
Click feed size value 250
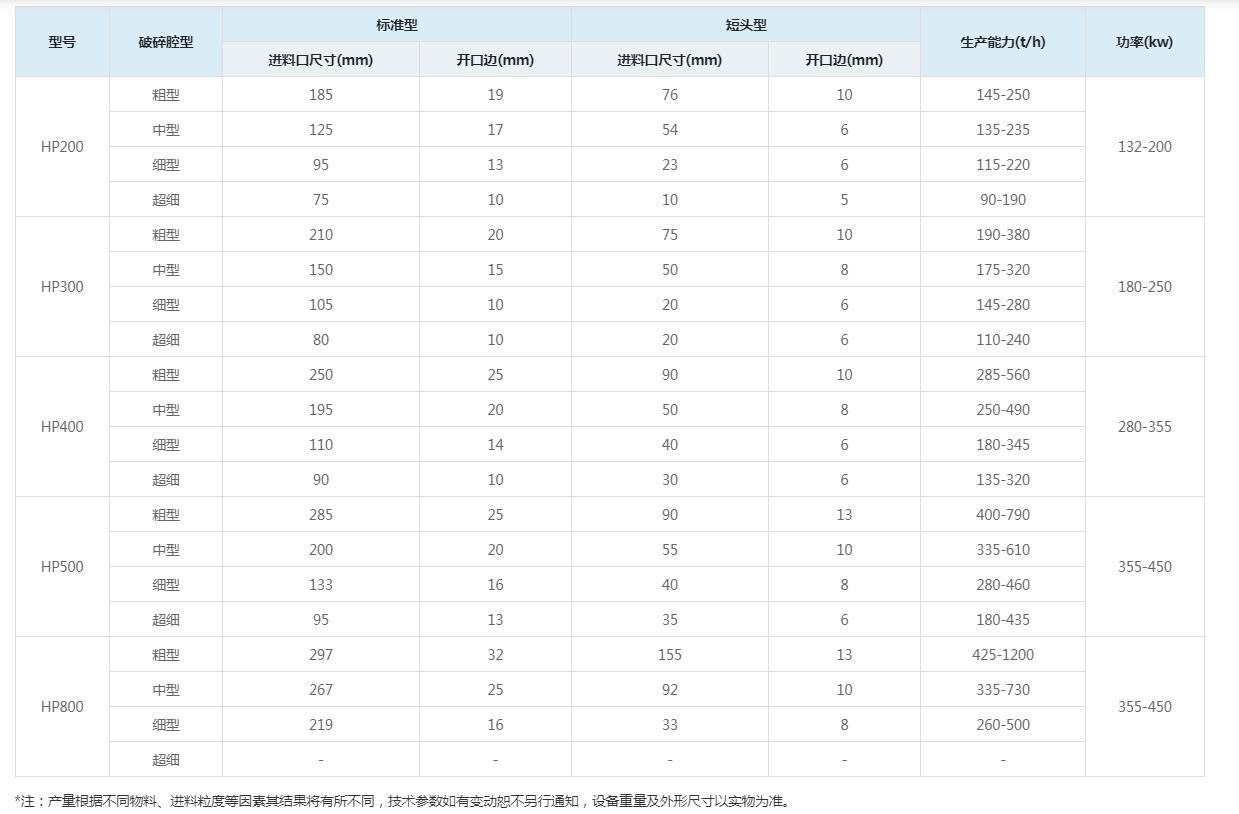tap(321, 375)
